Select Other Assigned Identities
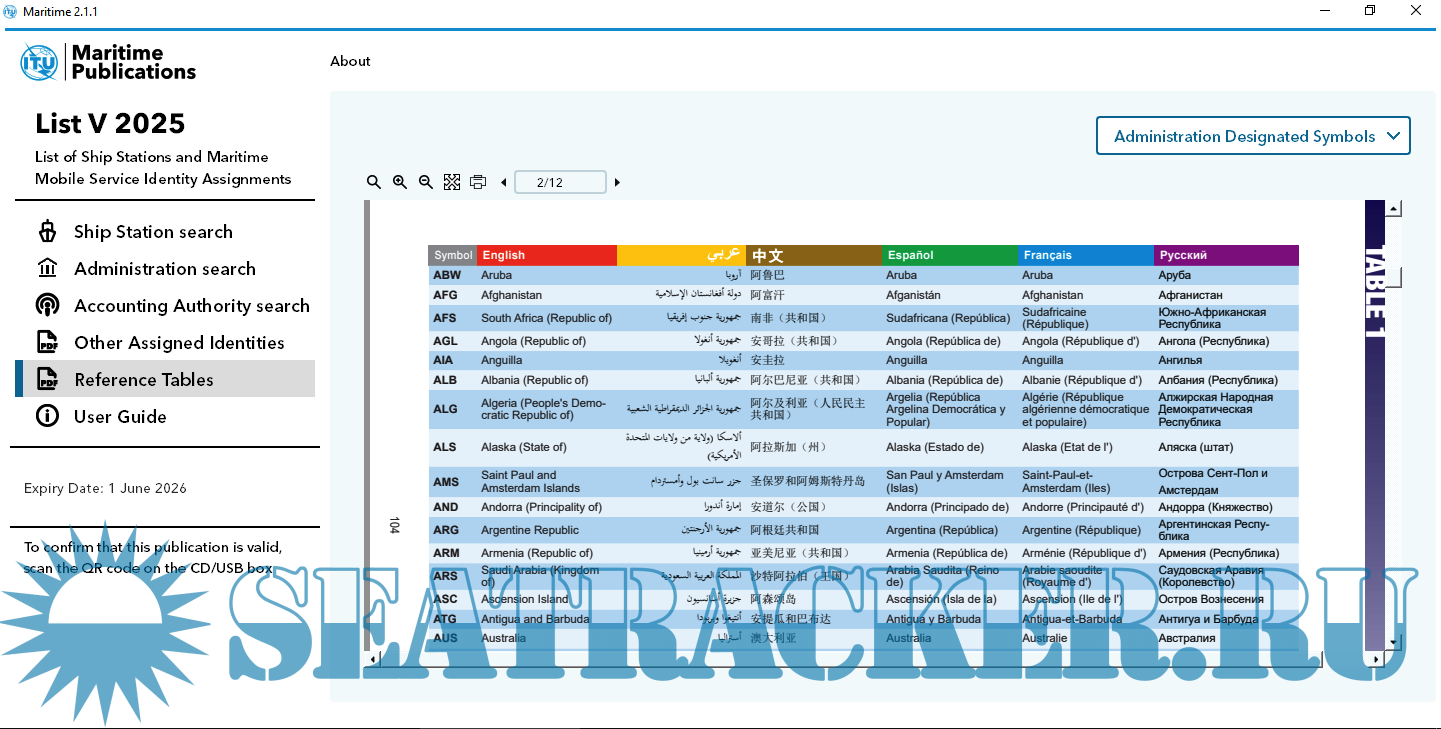 pos(179,343)
